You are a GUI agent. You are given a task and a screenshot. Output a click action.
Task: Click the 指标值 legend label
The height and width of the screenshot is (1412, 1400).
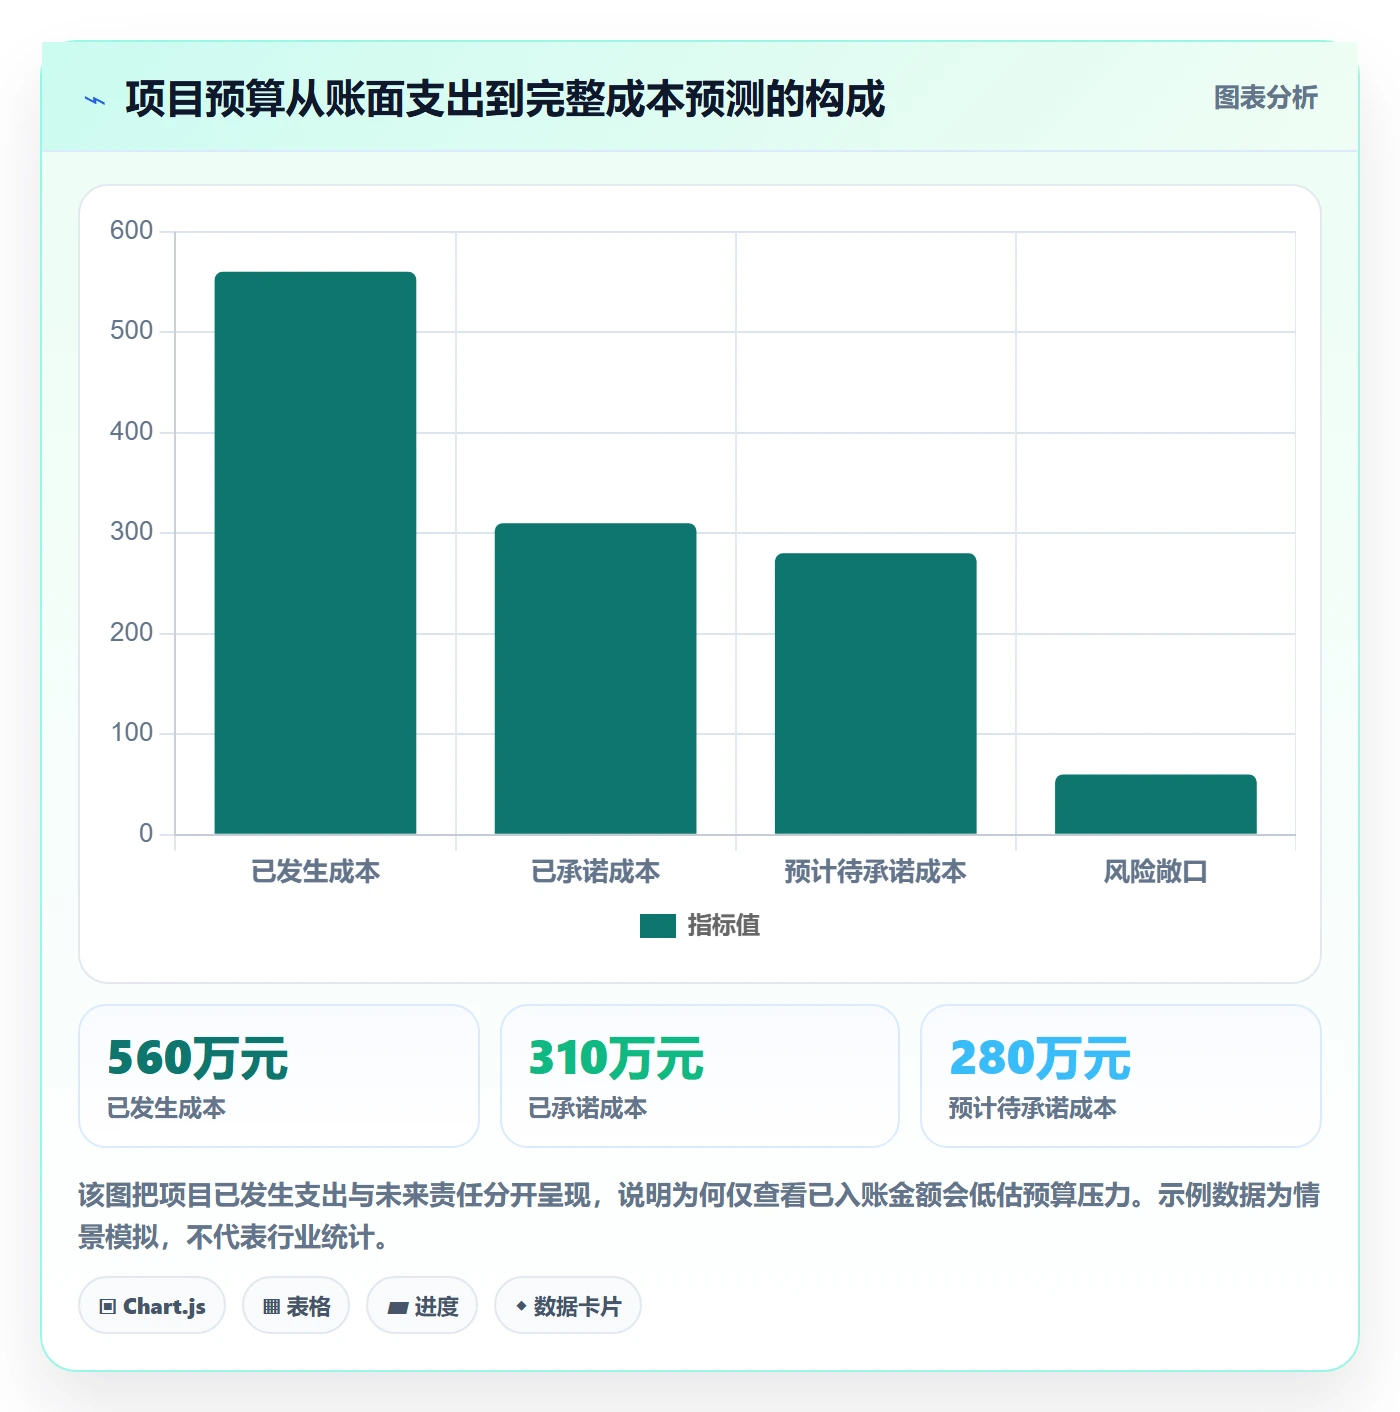(x=724, y=926)
